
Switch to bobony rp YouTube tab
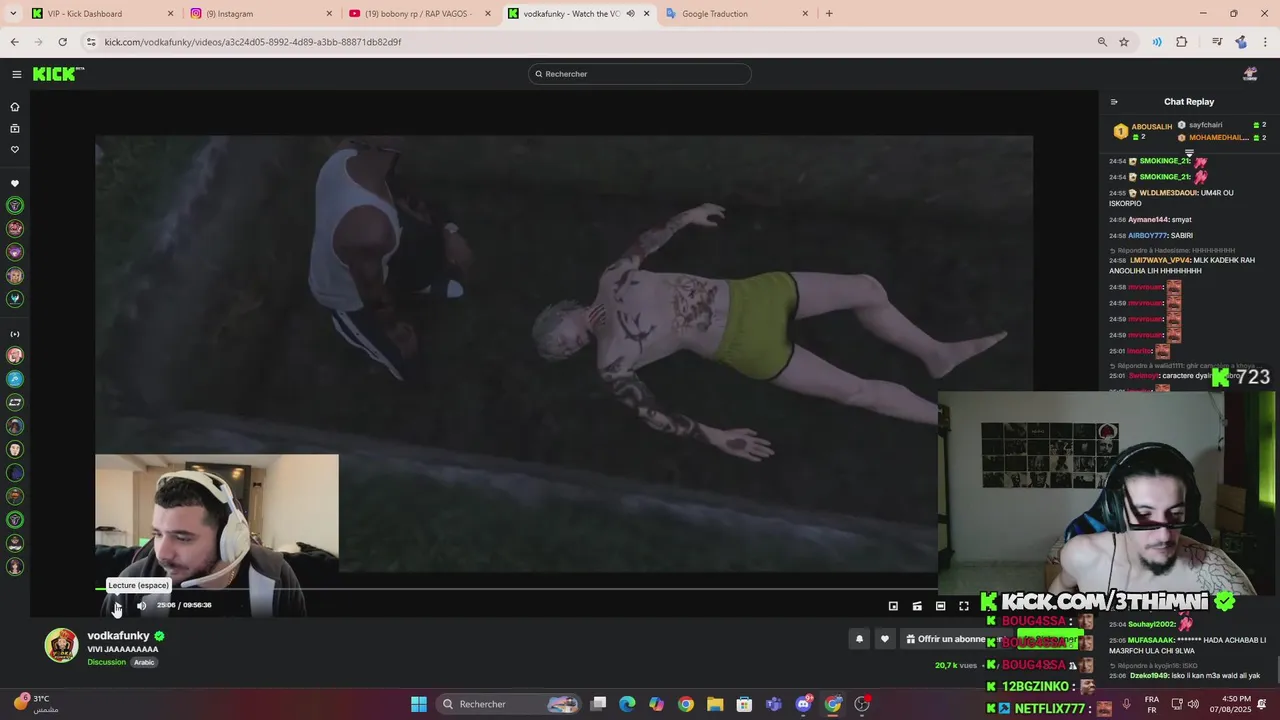[421, 14]
